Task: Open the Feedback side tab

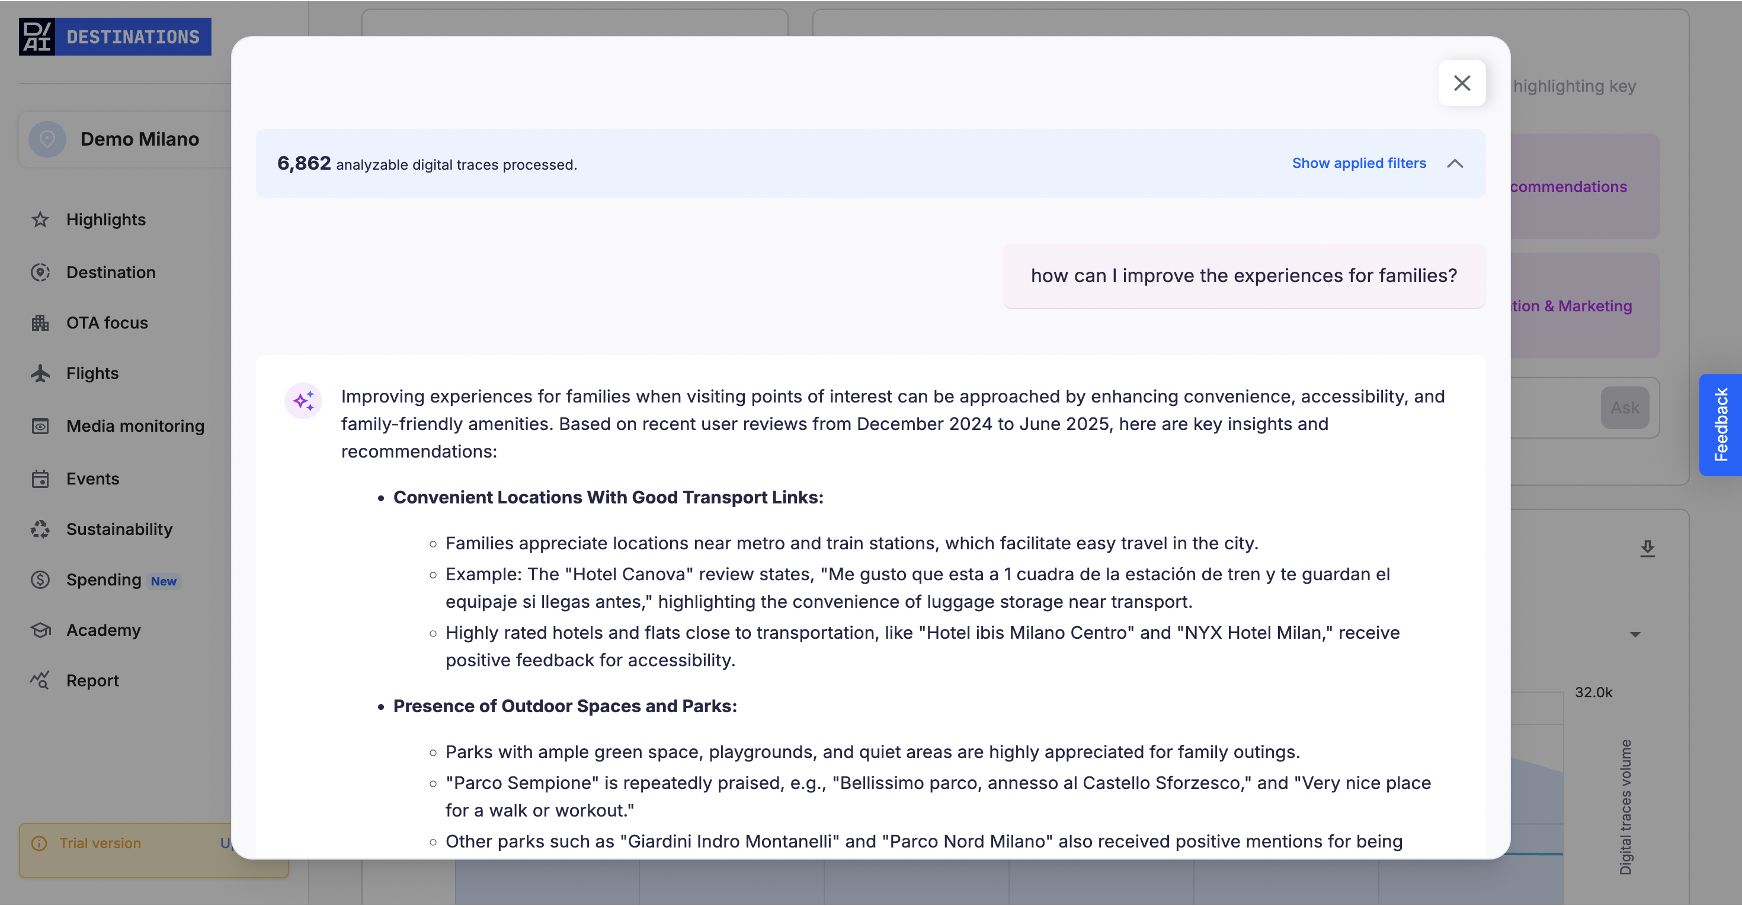Action: pyautogui.click(x=1720, y=425)
